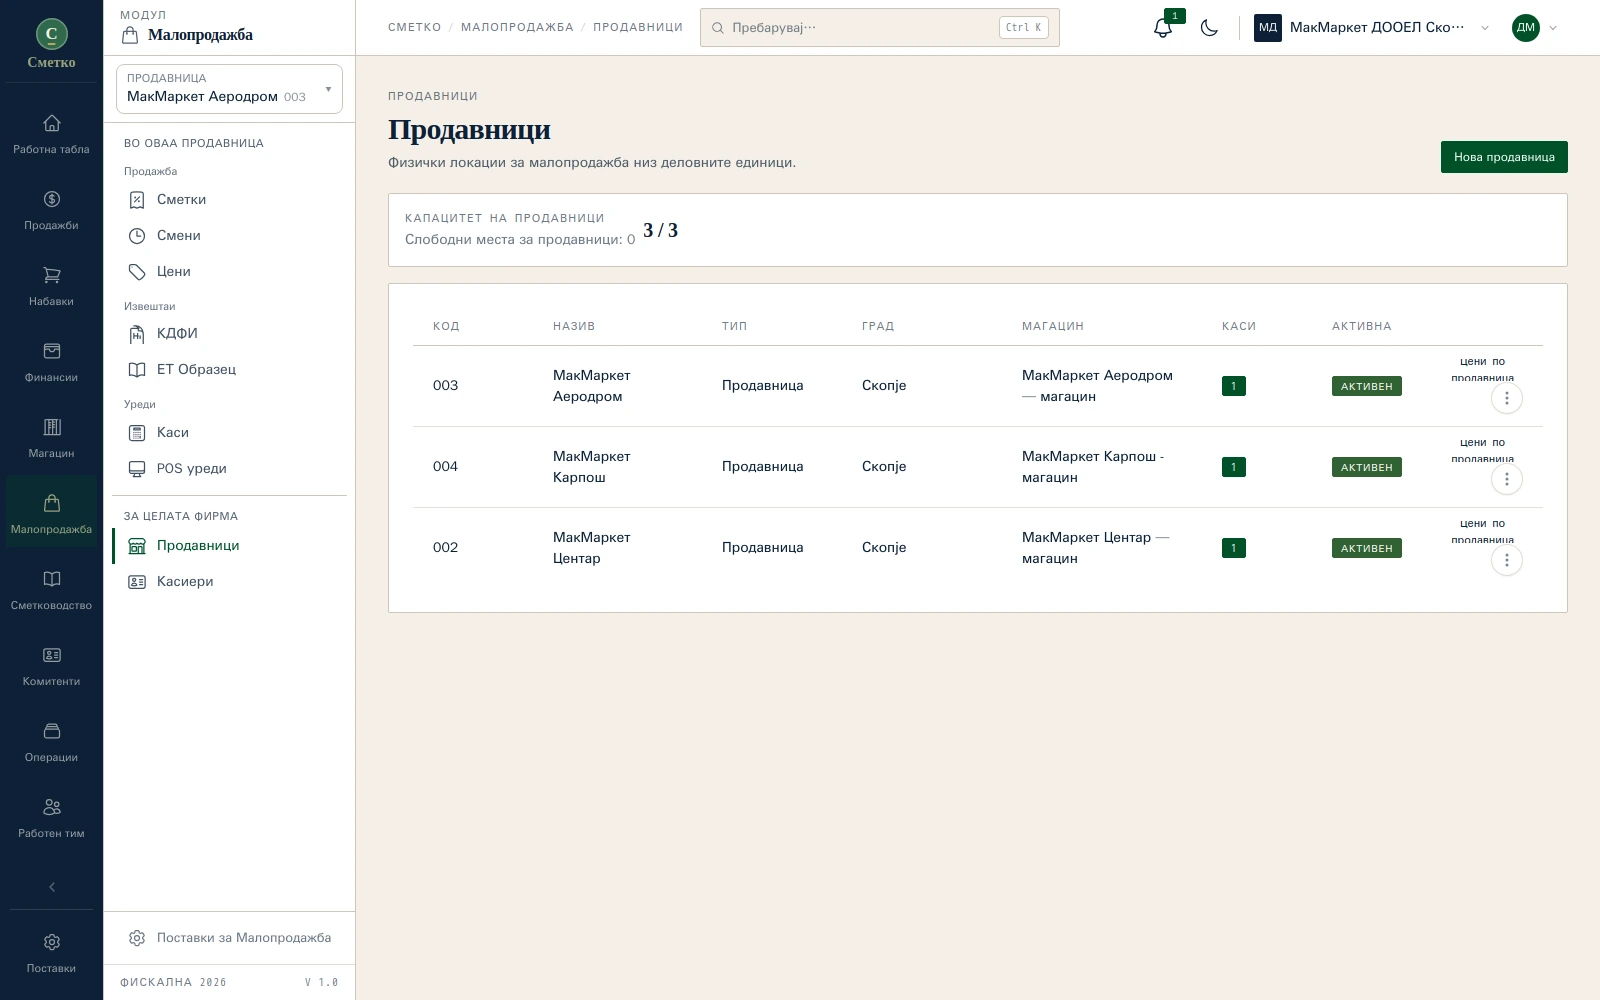1600x1000 pixels.
Task: Click the МакМаркет Карпош store name
Action: click(592, 467)
